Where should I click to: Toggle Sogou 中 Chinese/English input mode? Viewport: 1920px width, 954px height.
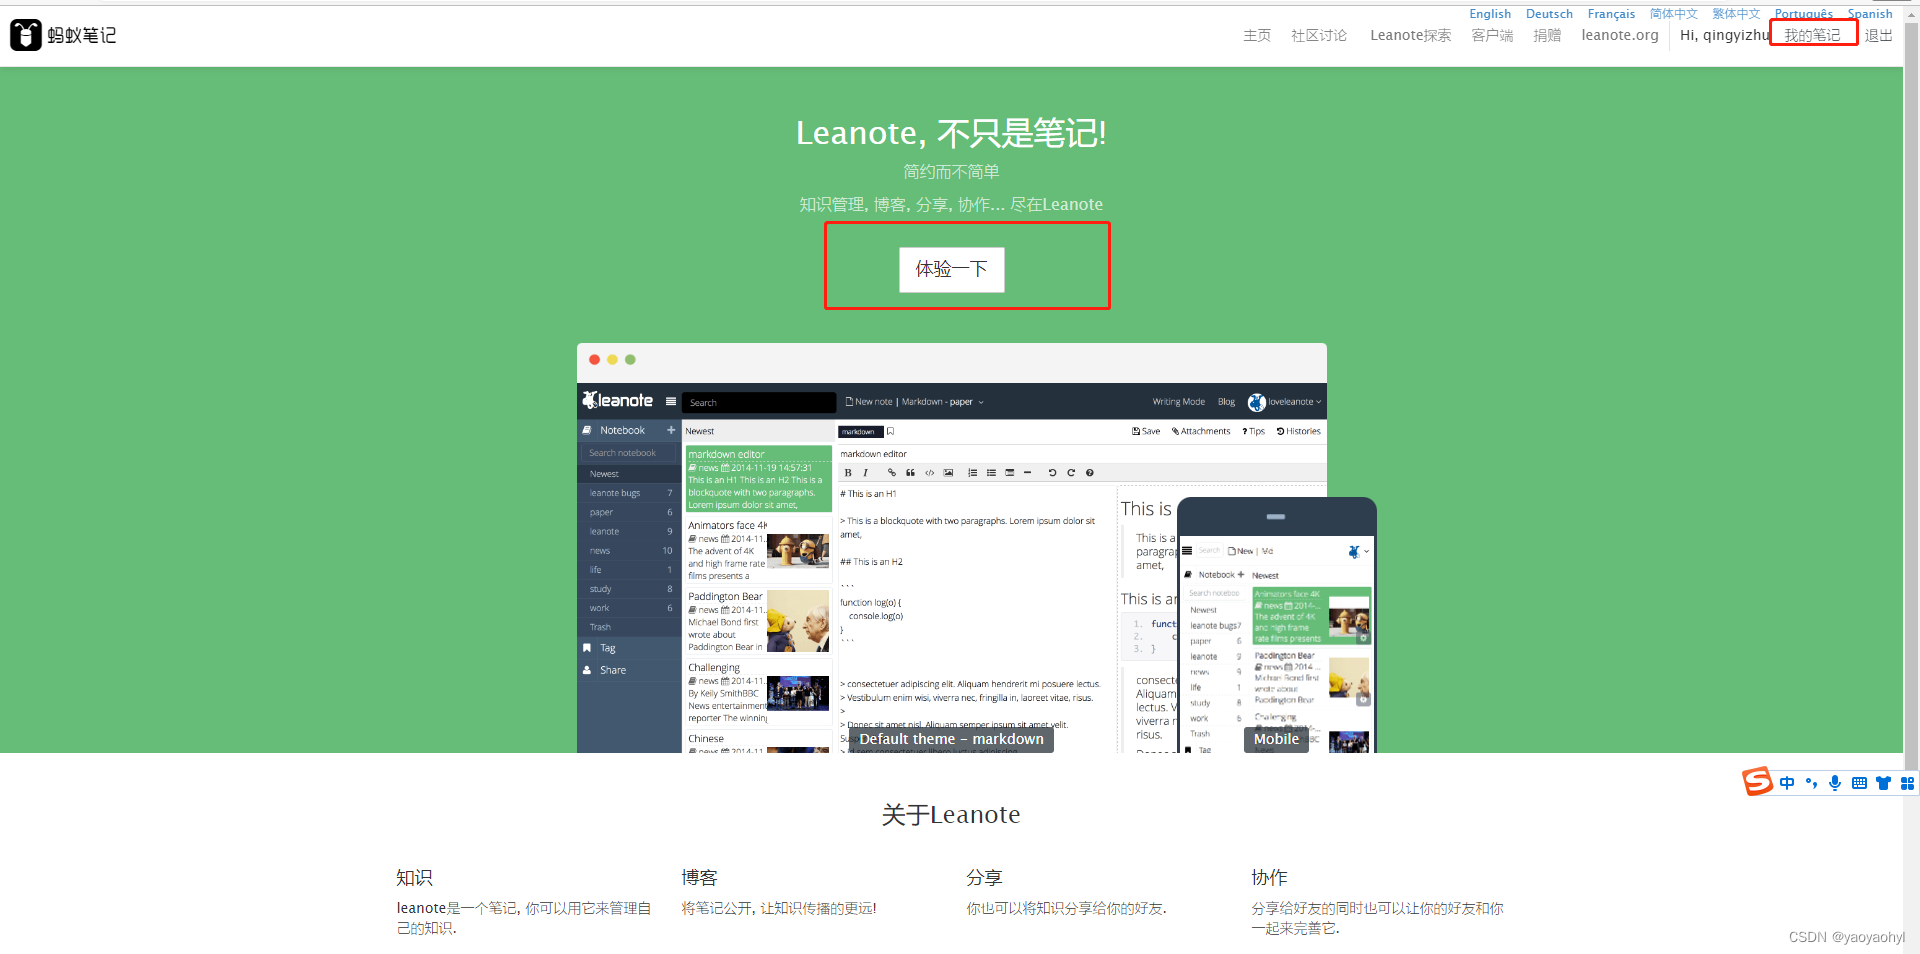pyautogui.click(x=1787, y=783)
